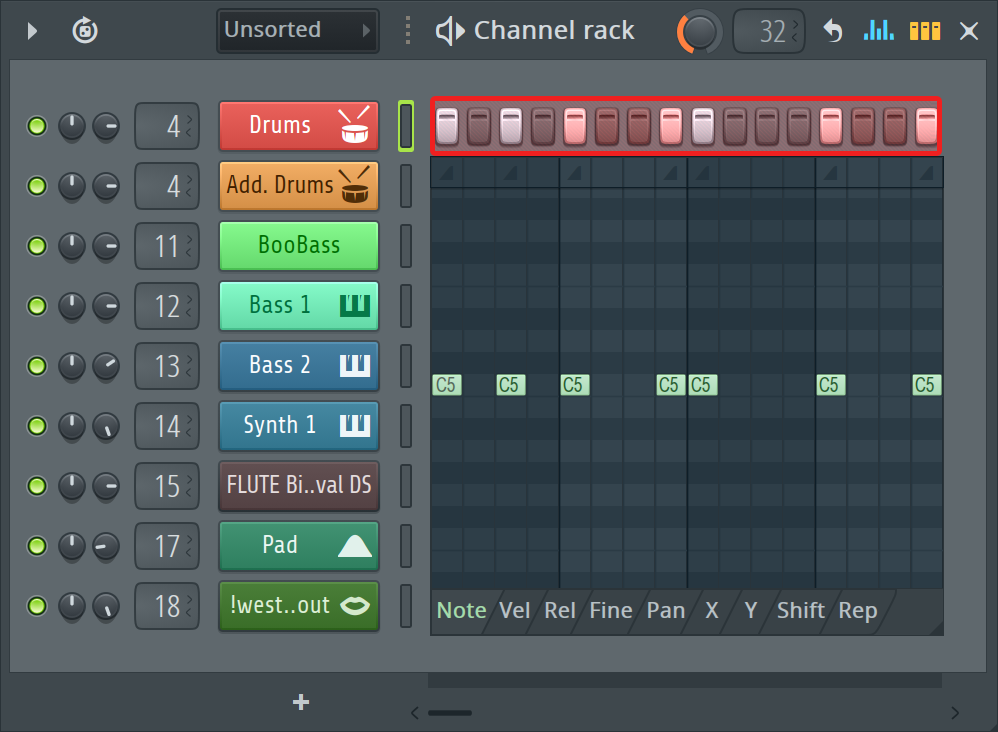This screenshot has width=998, height=732.
Task: Click the Pad channel panning knob
Action: [71, 545]
